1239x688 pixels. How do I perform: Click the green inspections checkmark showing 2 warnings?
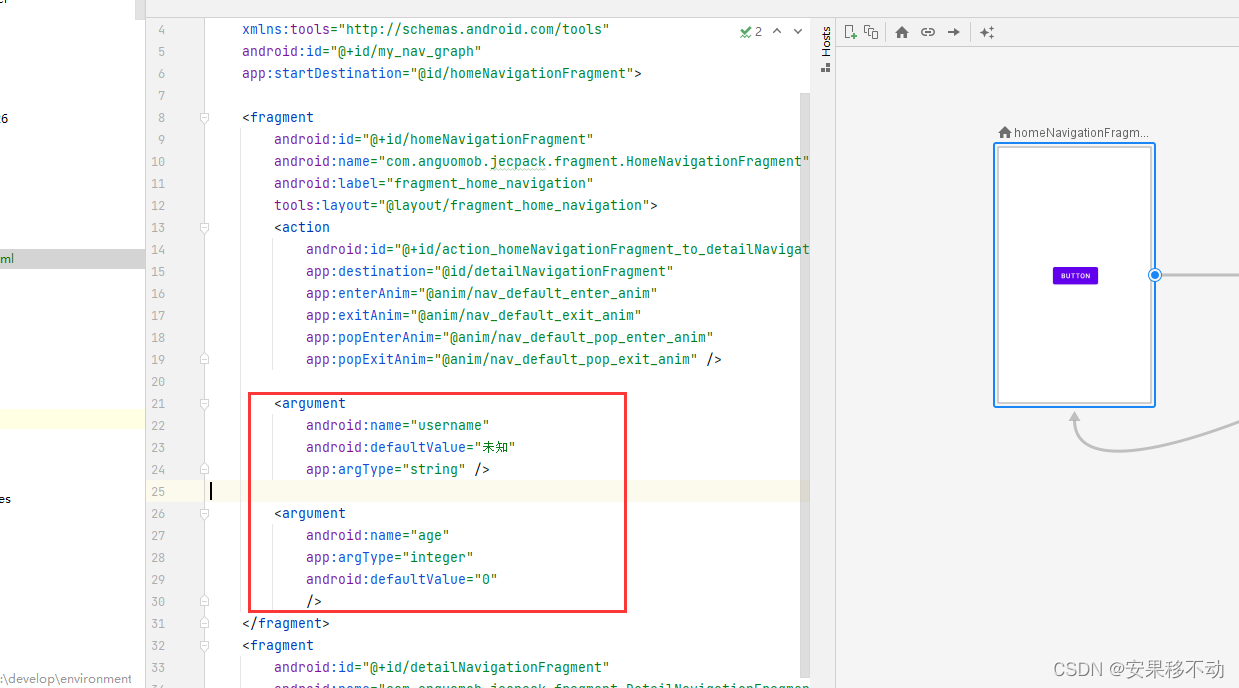click(746, 31)
